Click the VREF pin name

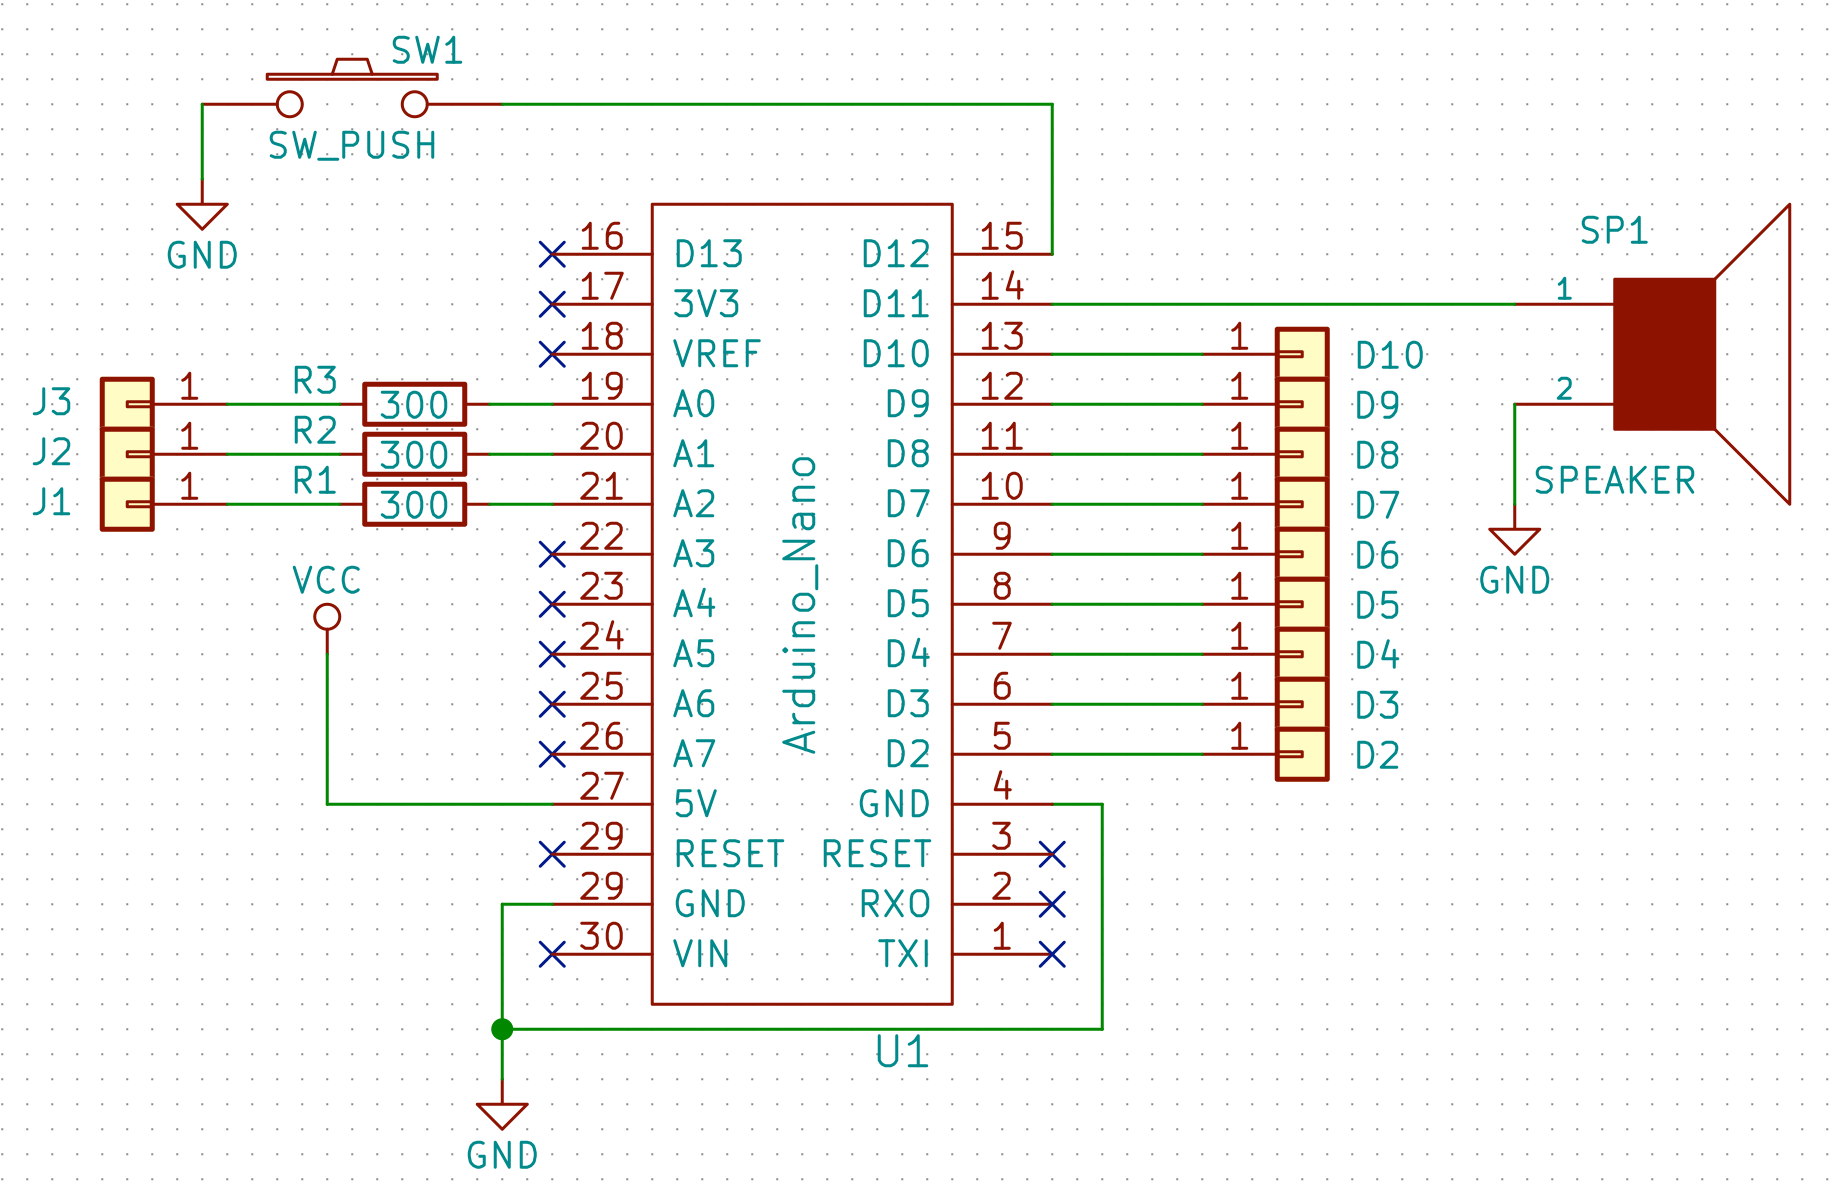tap(717, 354)
